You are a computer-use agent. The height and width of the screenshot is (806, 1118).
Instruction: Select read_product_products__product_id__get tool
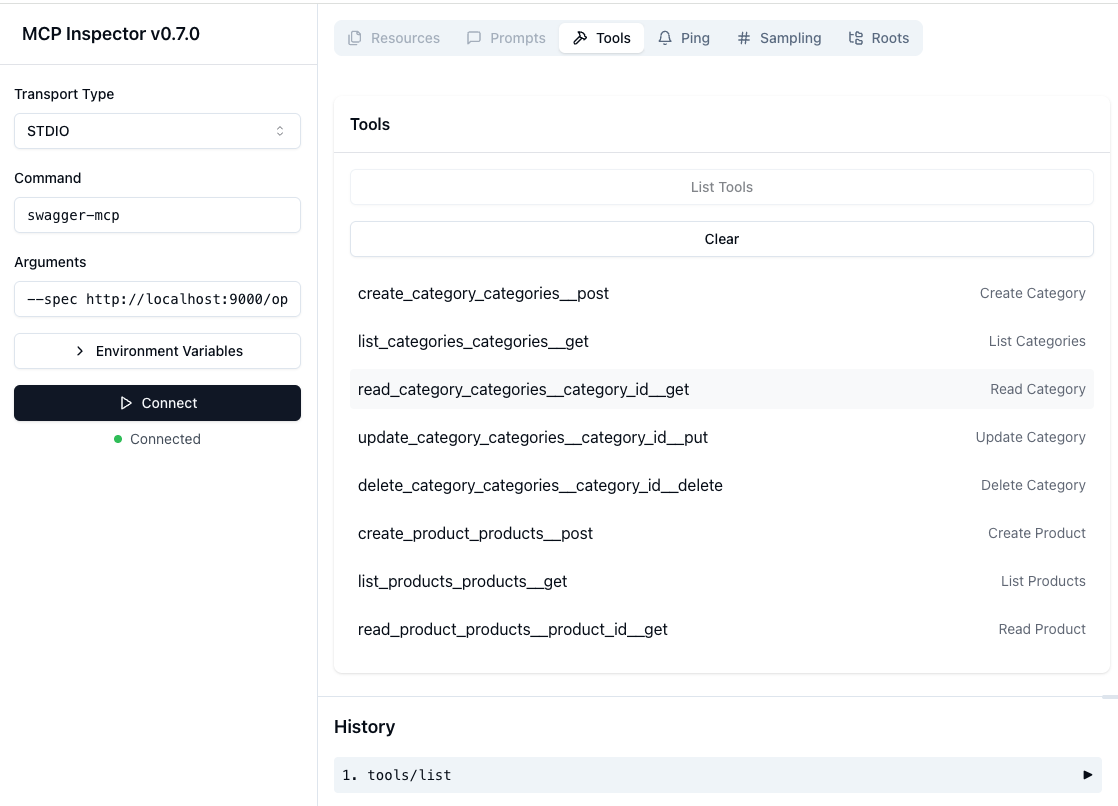(x=722, y=629)
